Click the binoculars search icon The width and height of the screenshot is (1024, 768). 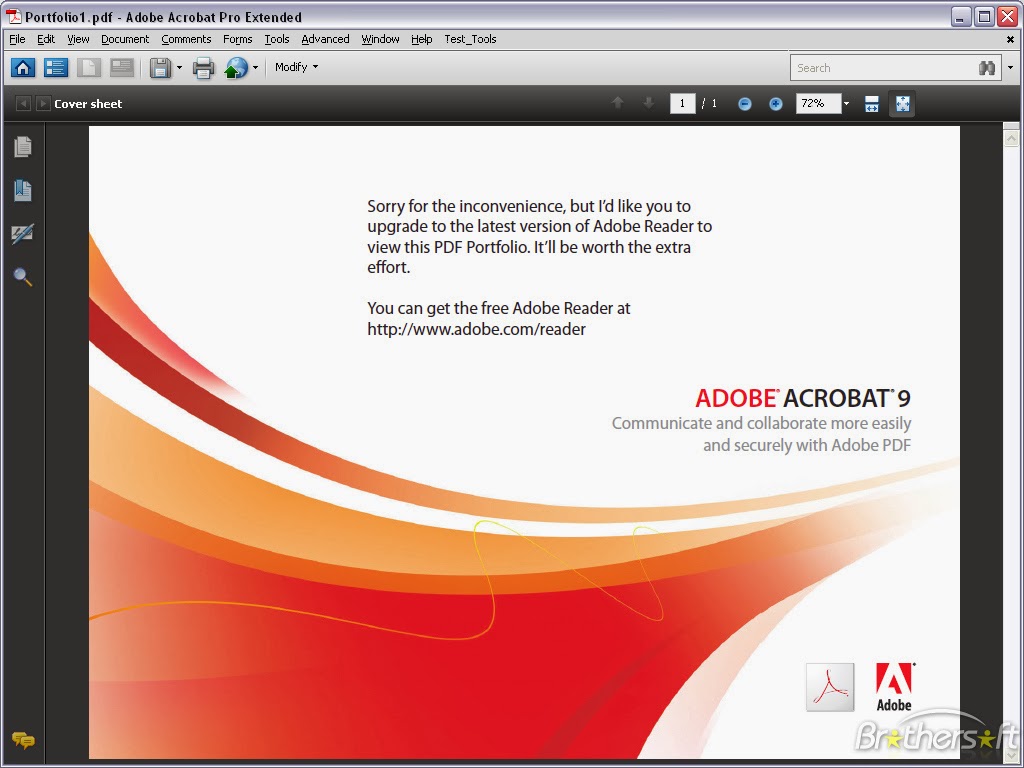click(987, 68)
